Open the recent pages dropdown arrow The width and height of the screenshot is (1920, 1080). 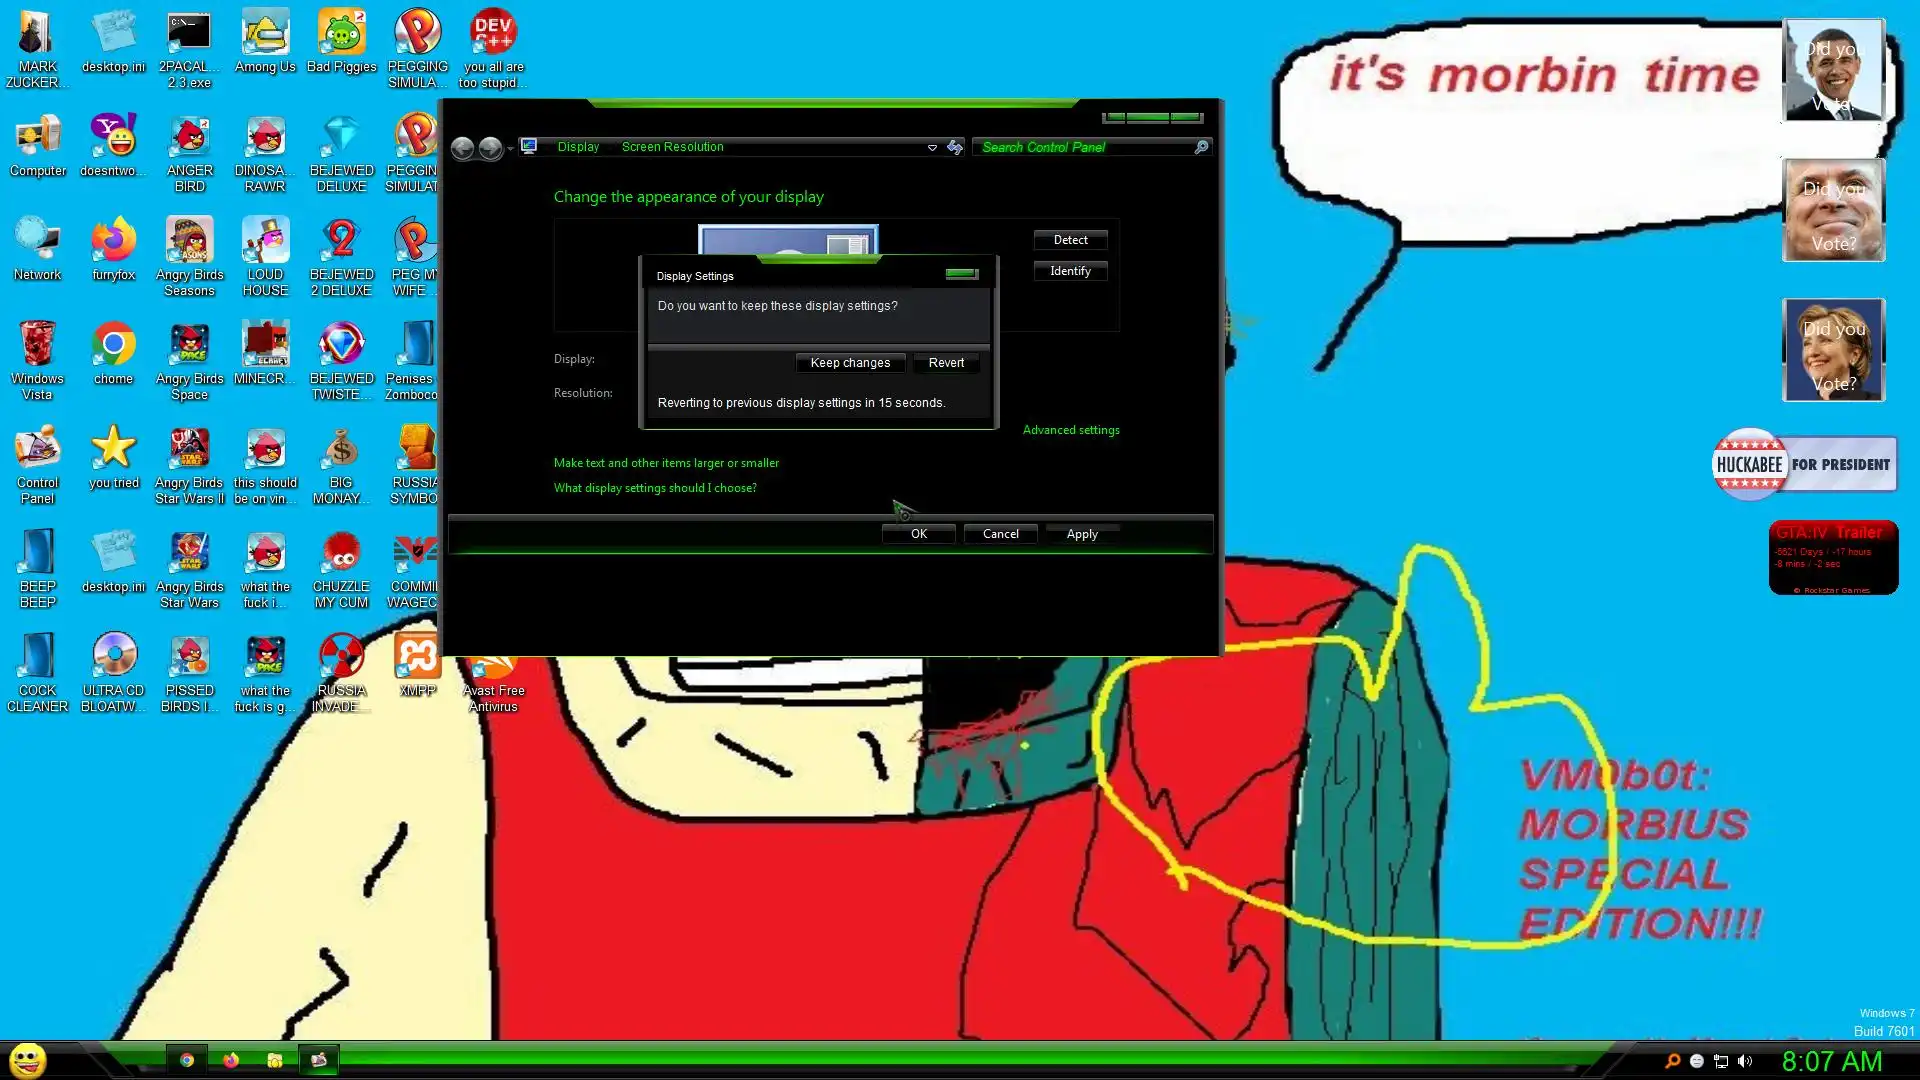point(510,148)
